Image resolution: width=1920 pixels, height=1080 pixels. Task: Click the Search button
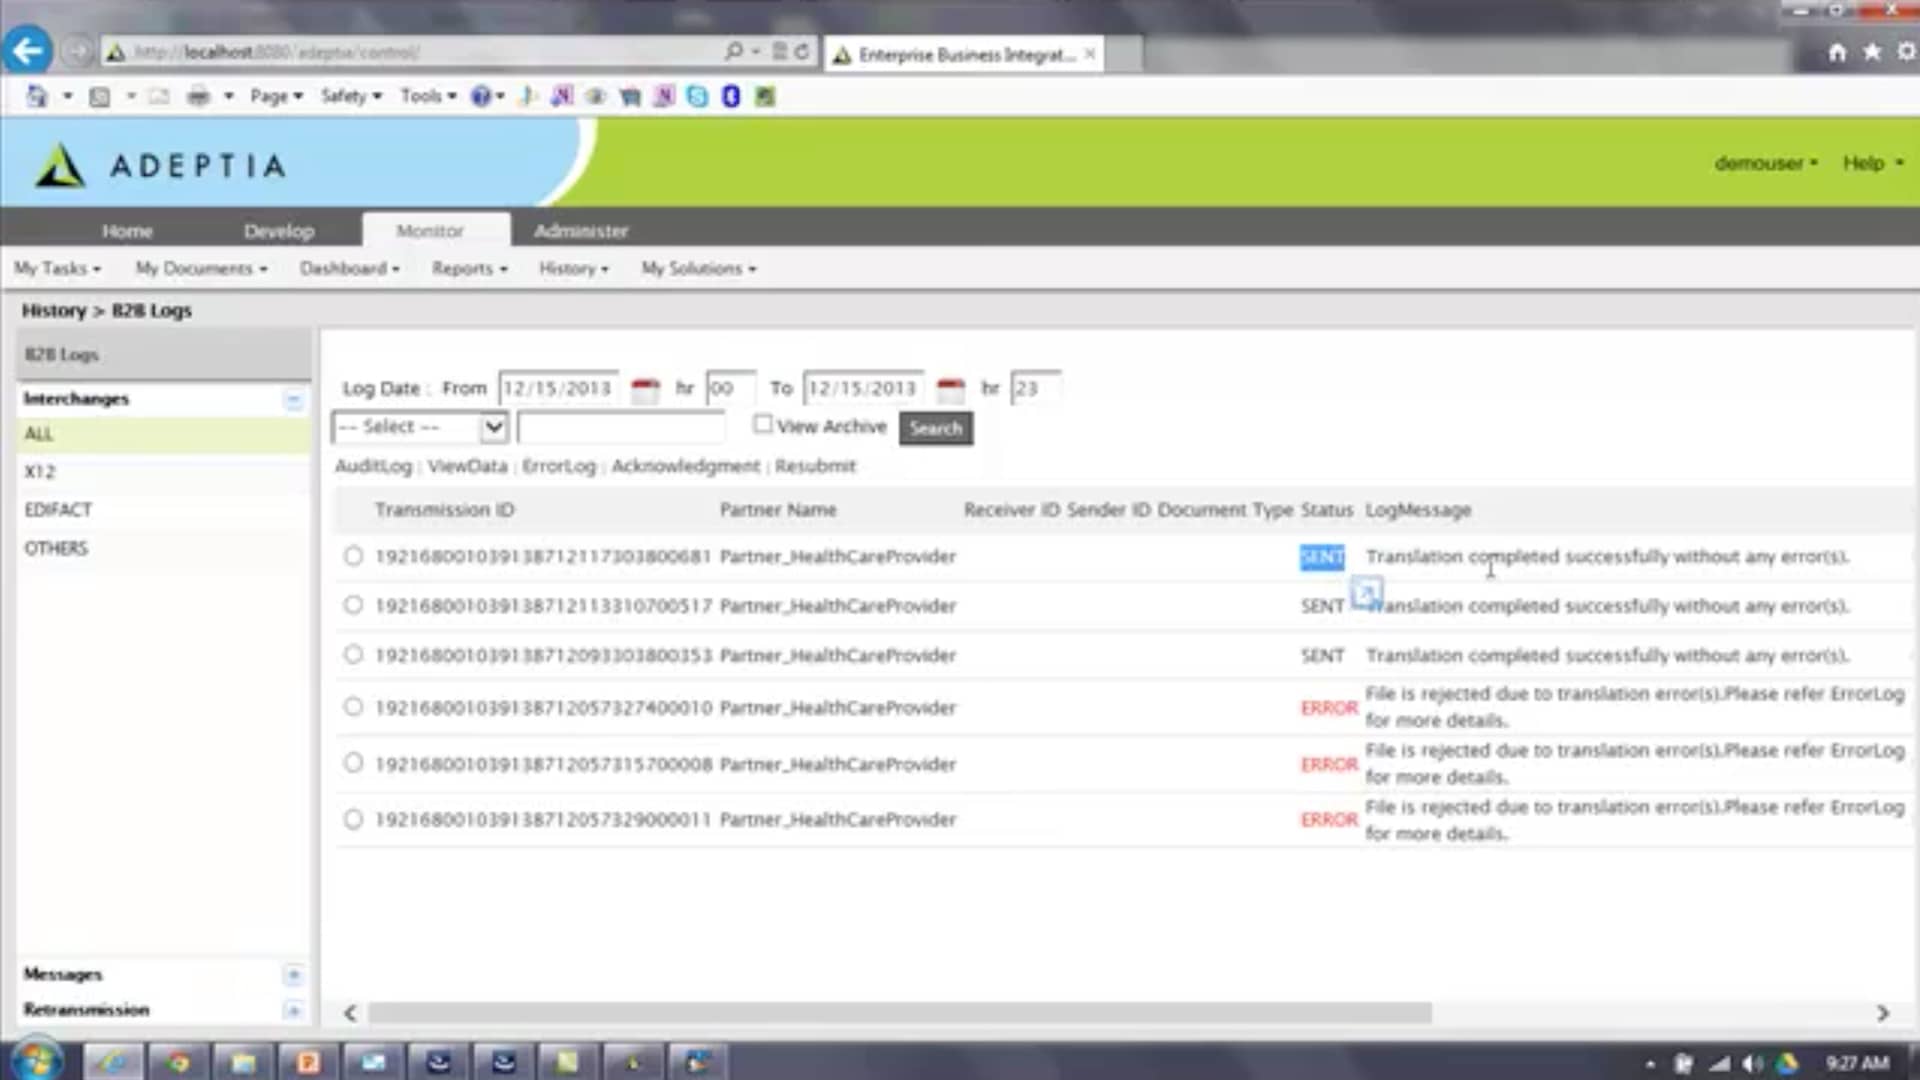pyautogui.click(x=935, y=428)
